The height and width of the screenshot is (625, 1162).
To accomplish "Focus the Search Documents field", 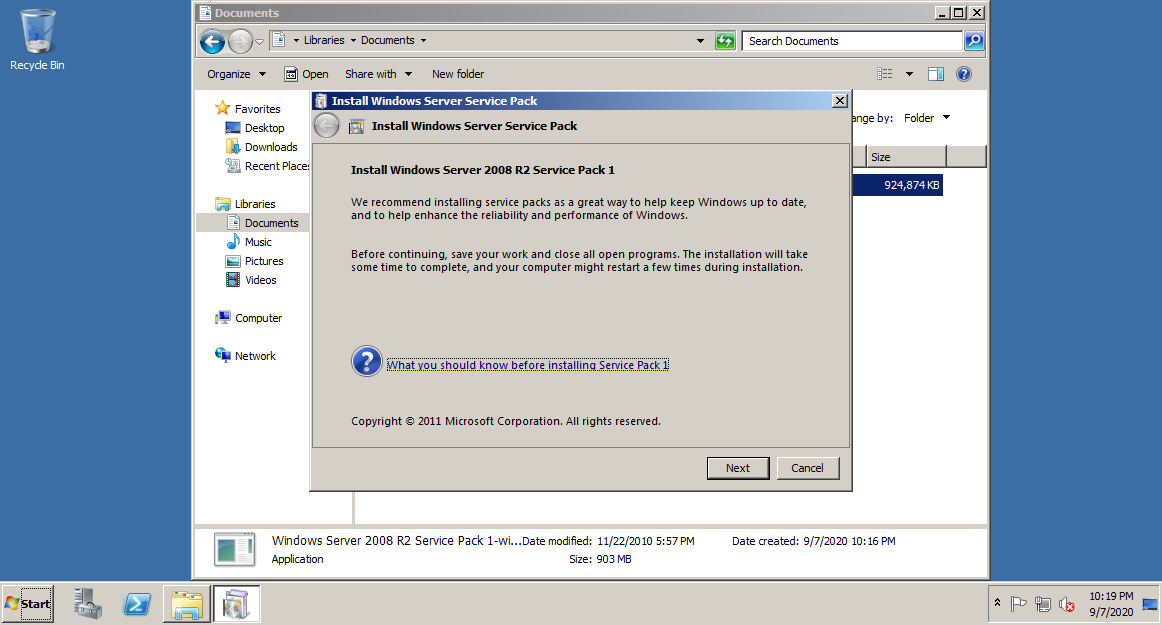I will (x=852, y=41).
